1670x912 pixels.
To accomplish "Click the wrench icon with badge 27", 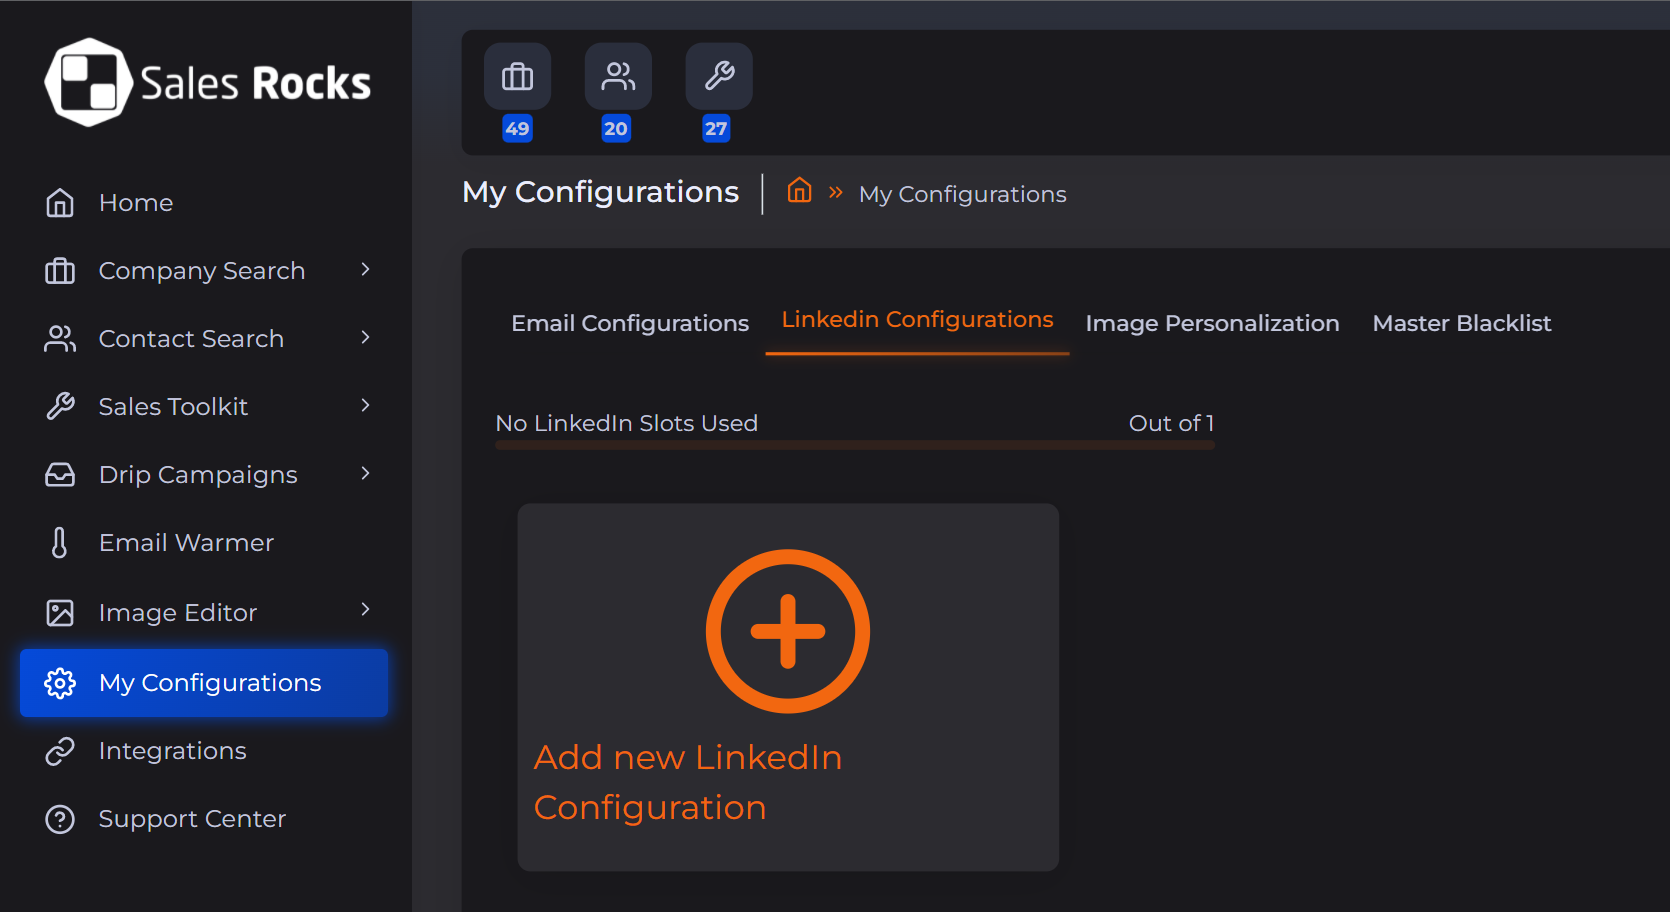I will 719,77.
